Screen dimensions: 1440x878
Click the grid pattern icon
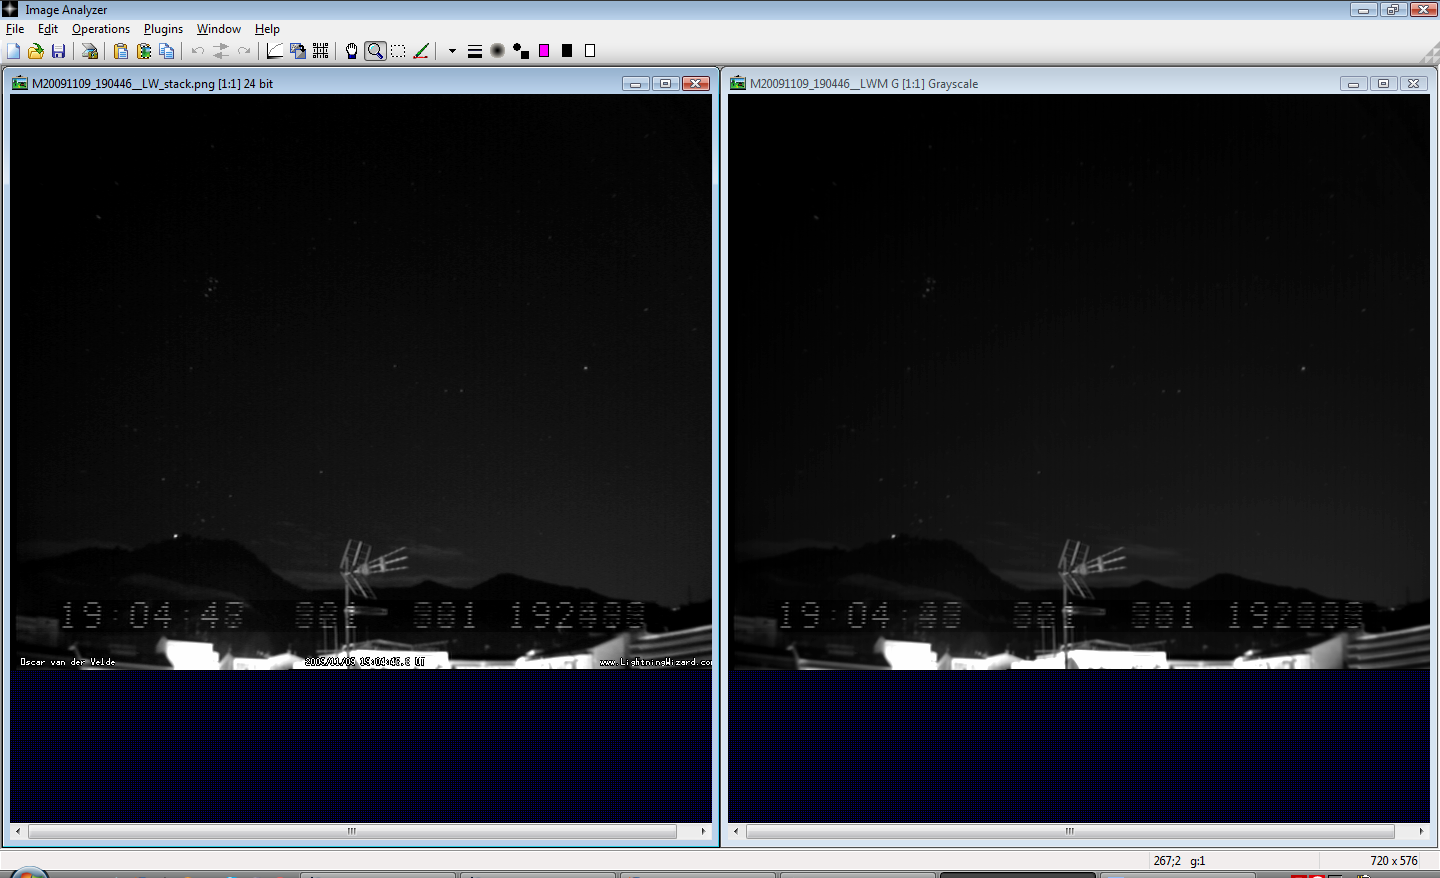pos(321,51)
